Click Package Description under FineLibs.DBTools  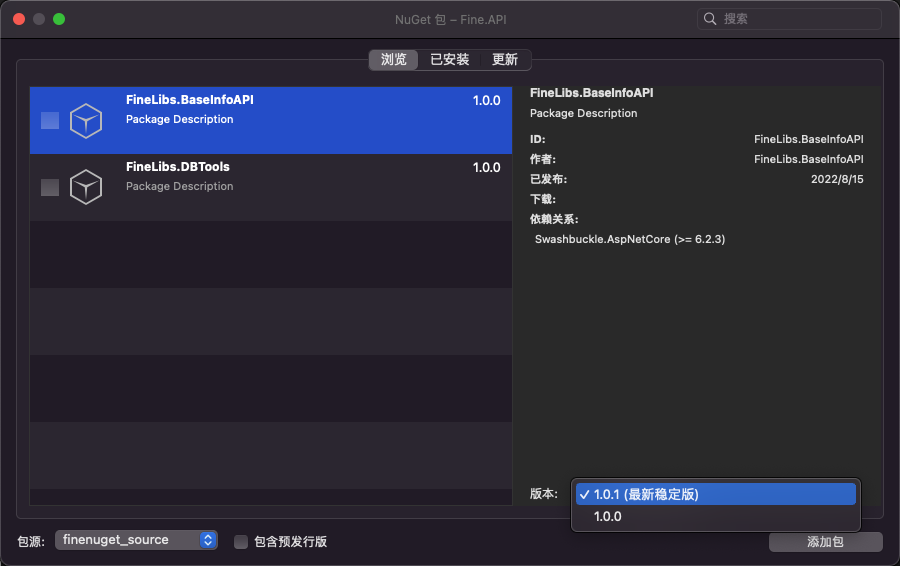tap(180, 187)
